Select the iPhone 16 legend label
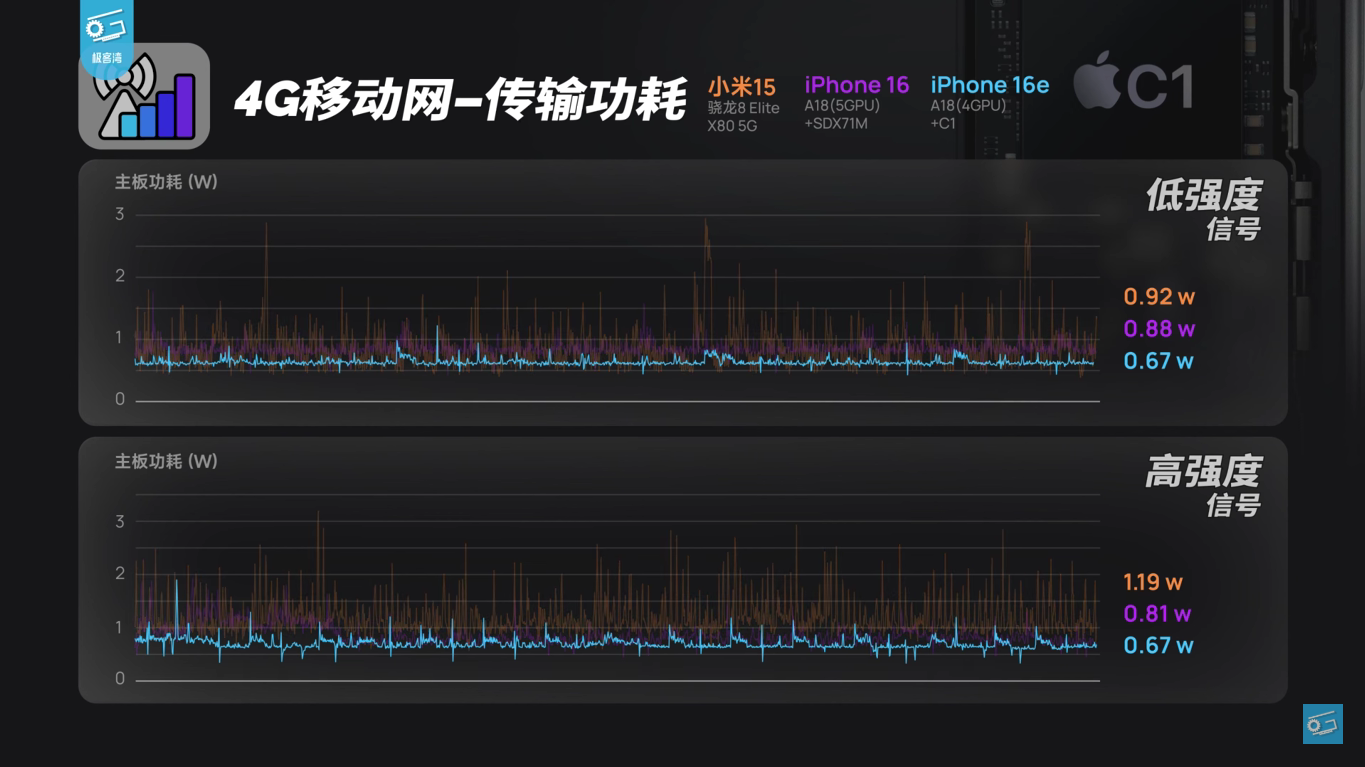Viewport: 1365px width, 767px height. click(857, 85)
